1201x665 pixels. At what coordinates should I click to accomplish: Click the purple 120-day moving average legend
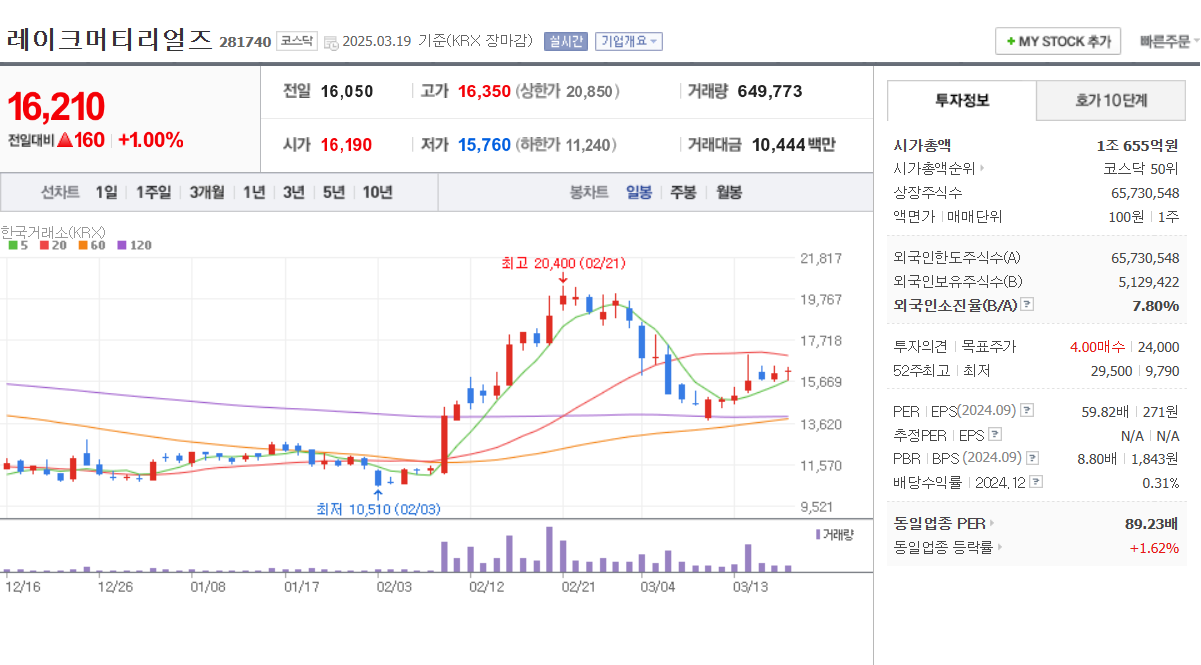(134, 244)
